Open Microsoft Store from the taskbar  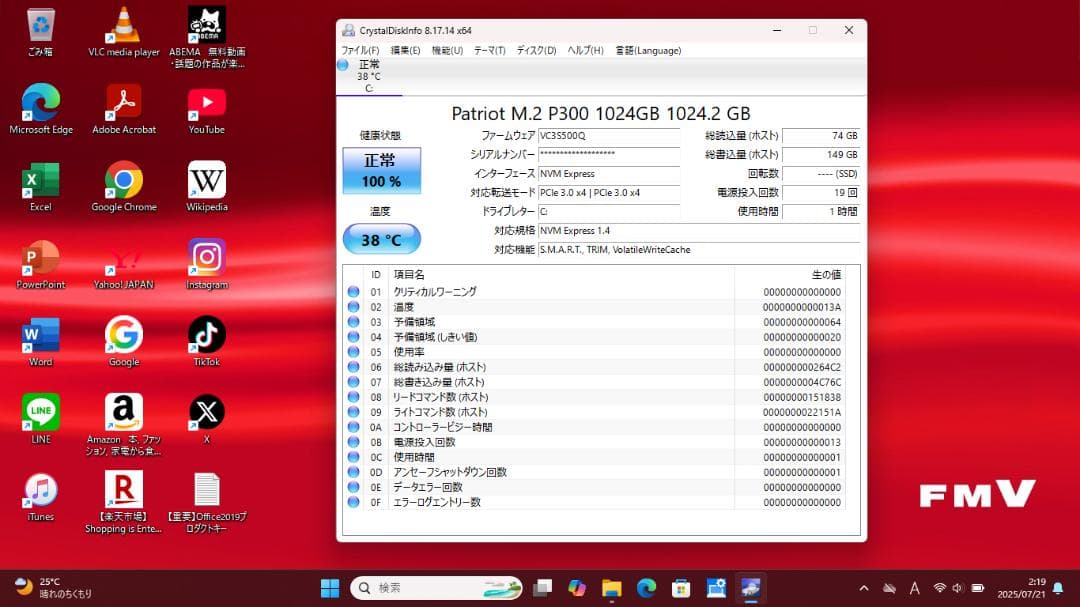pyautogui.click(x=679, y=588)
